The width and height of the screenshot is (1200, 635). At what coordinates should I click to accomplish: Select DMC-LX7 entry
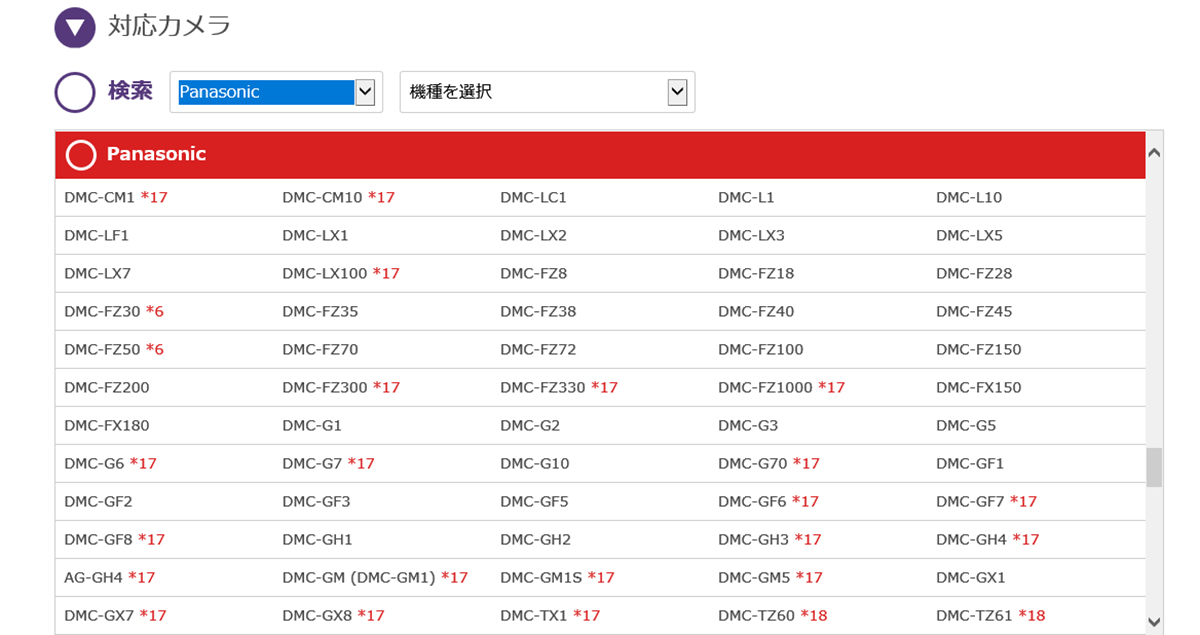point(97,274)
